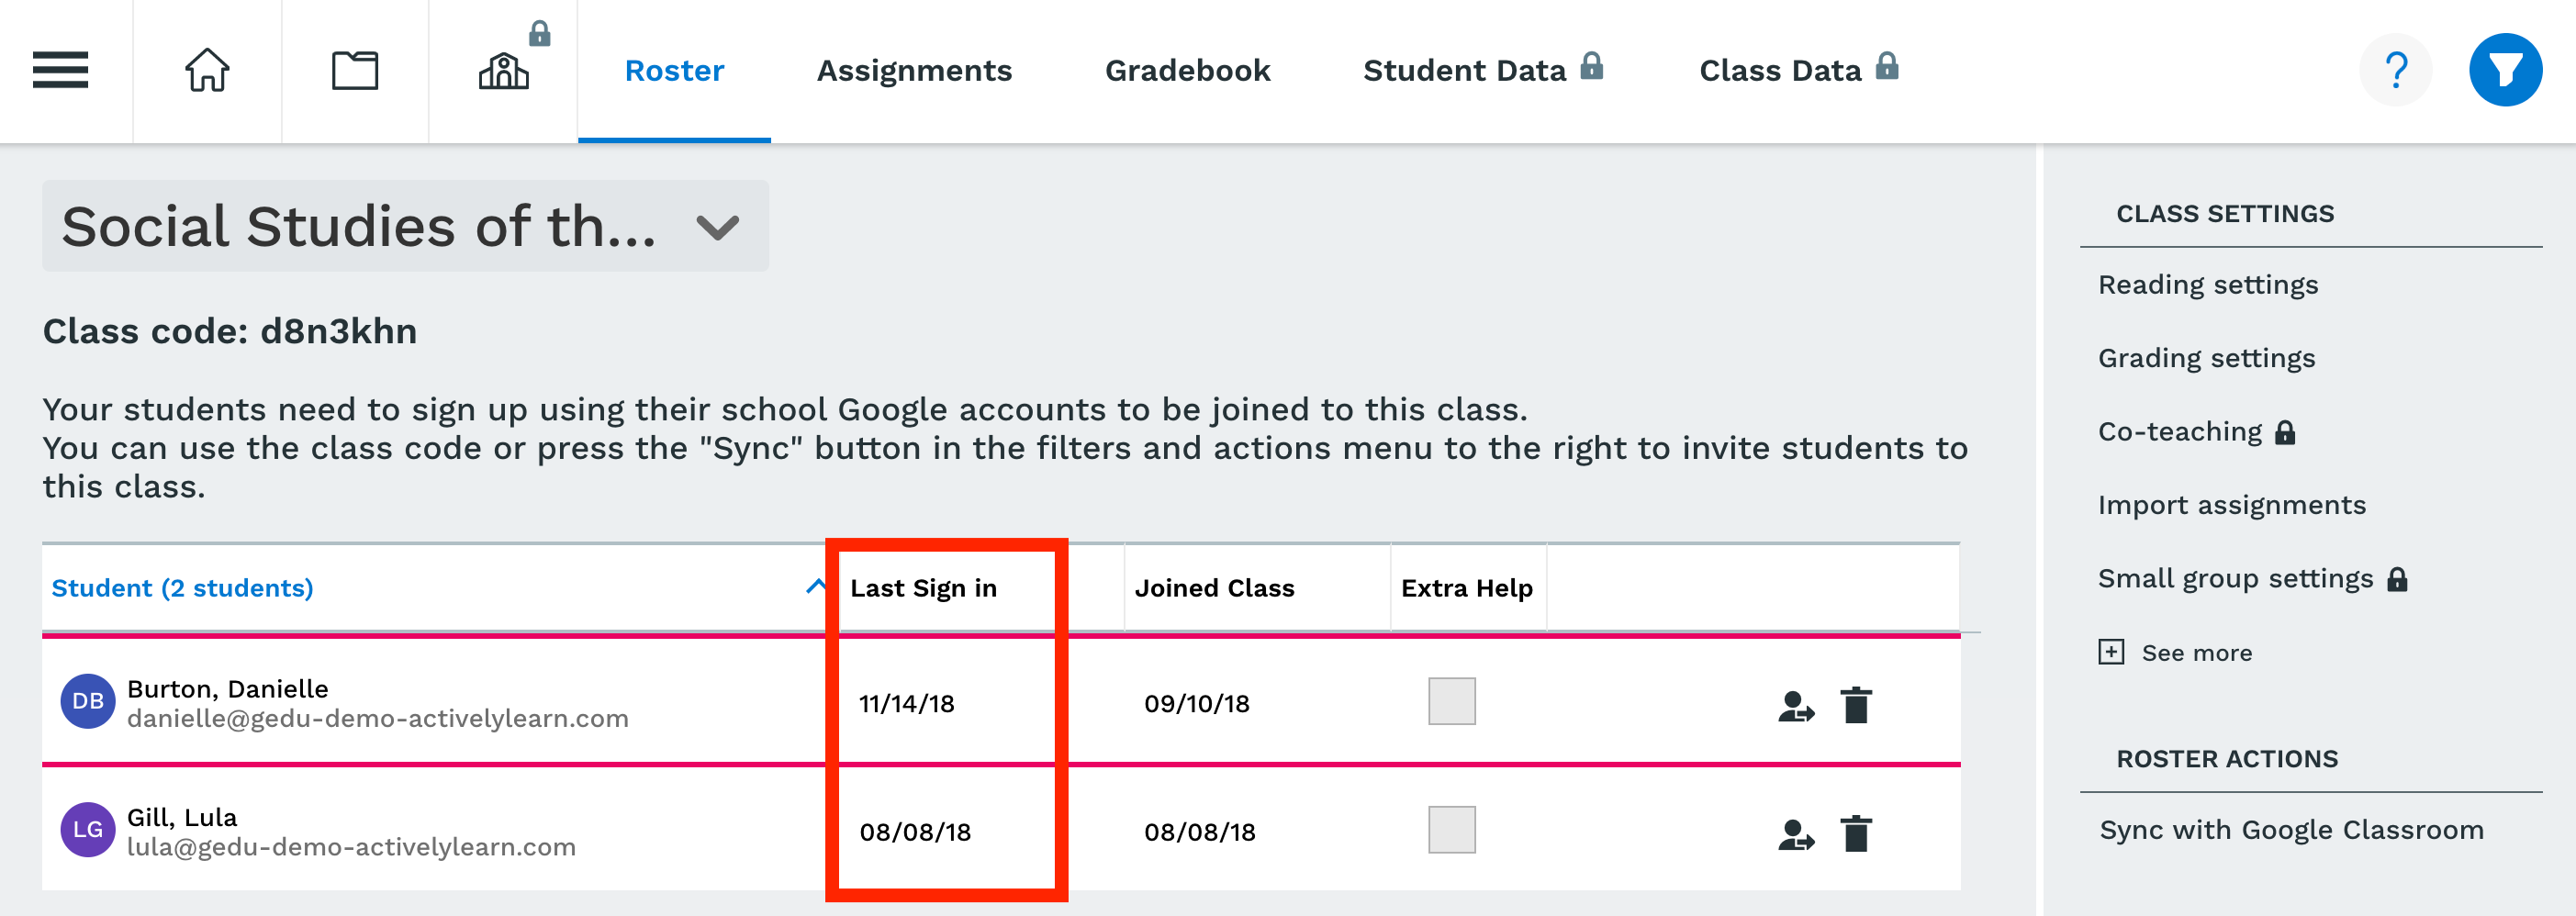
Task: Check Extra Help for Danielle Burton
Action: click(x=1451, y=701)
